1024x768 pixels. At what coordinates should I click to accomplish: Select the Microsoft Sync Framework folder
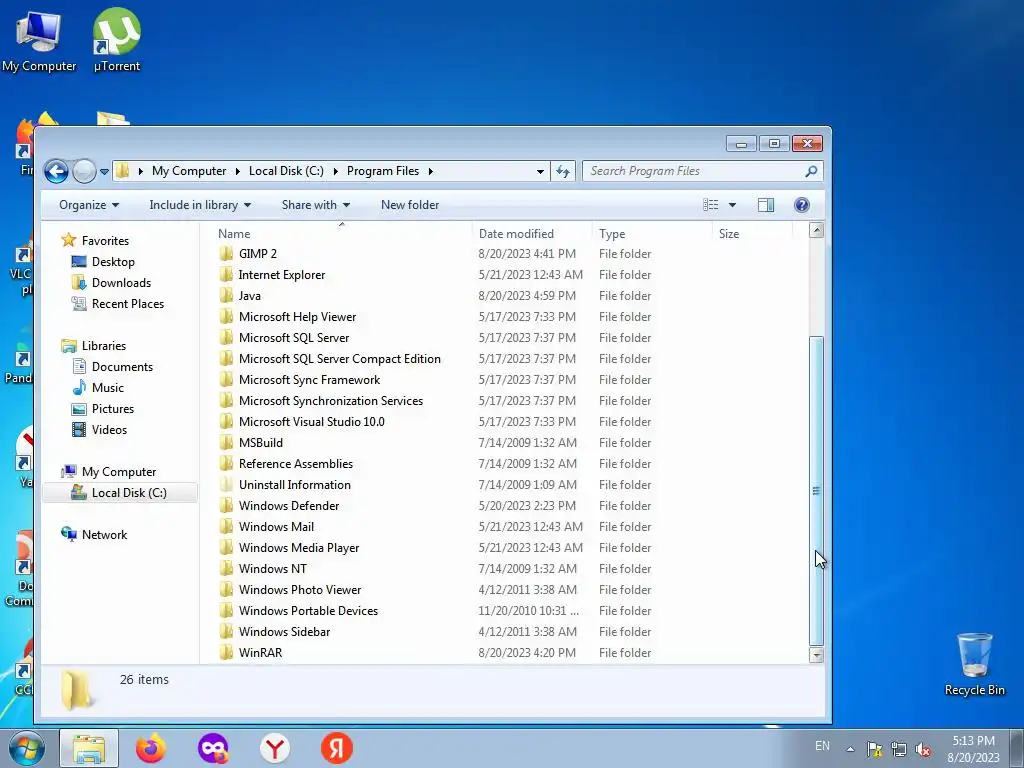coord(309,379)
